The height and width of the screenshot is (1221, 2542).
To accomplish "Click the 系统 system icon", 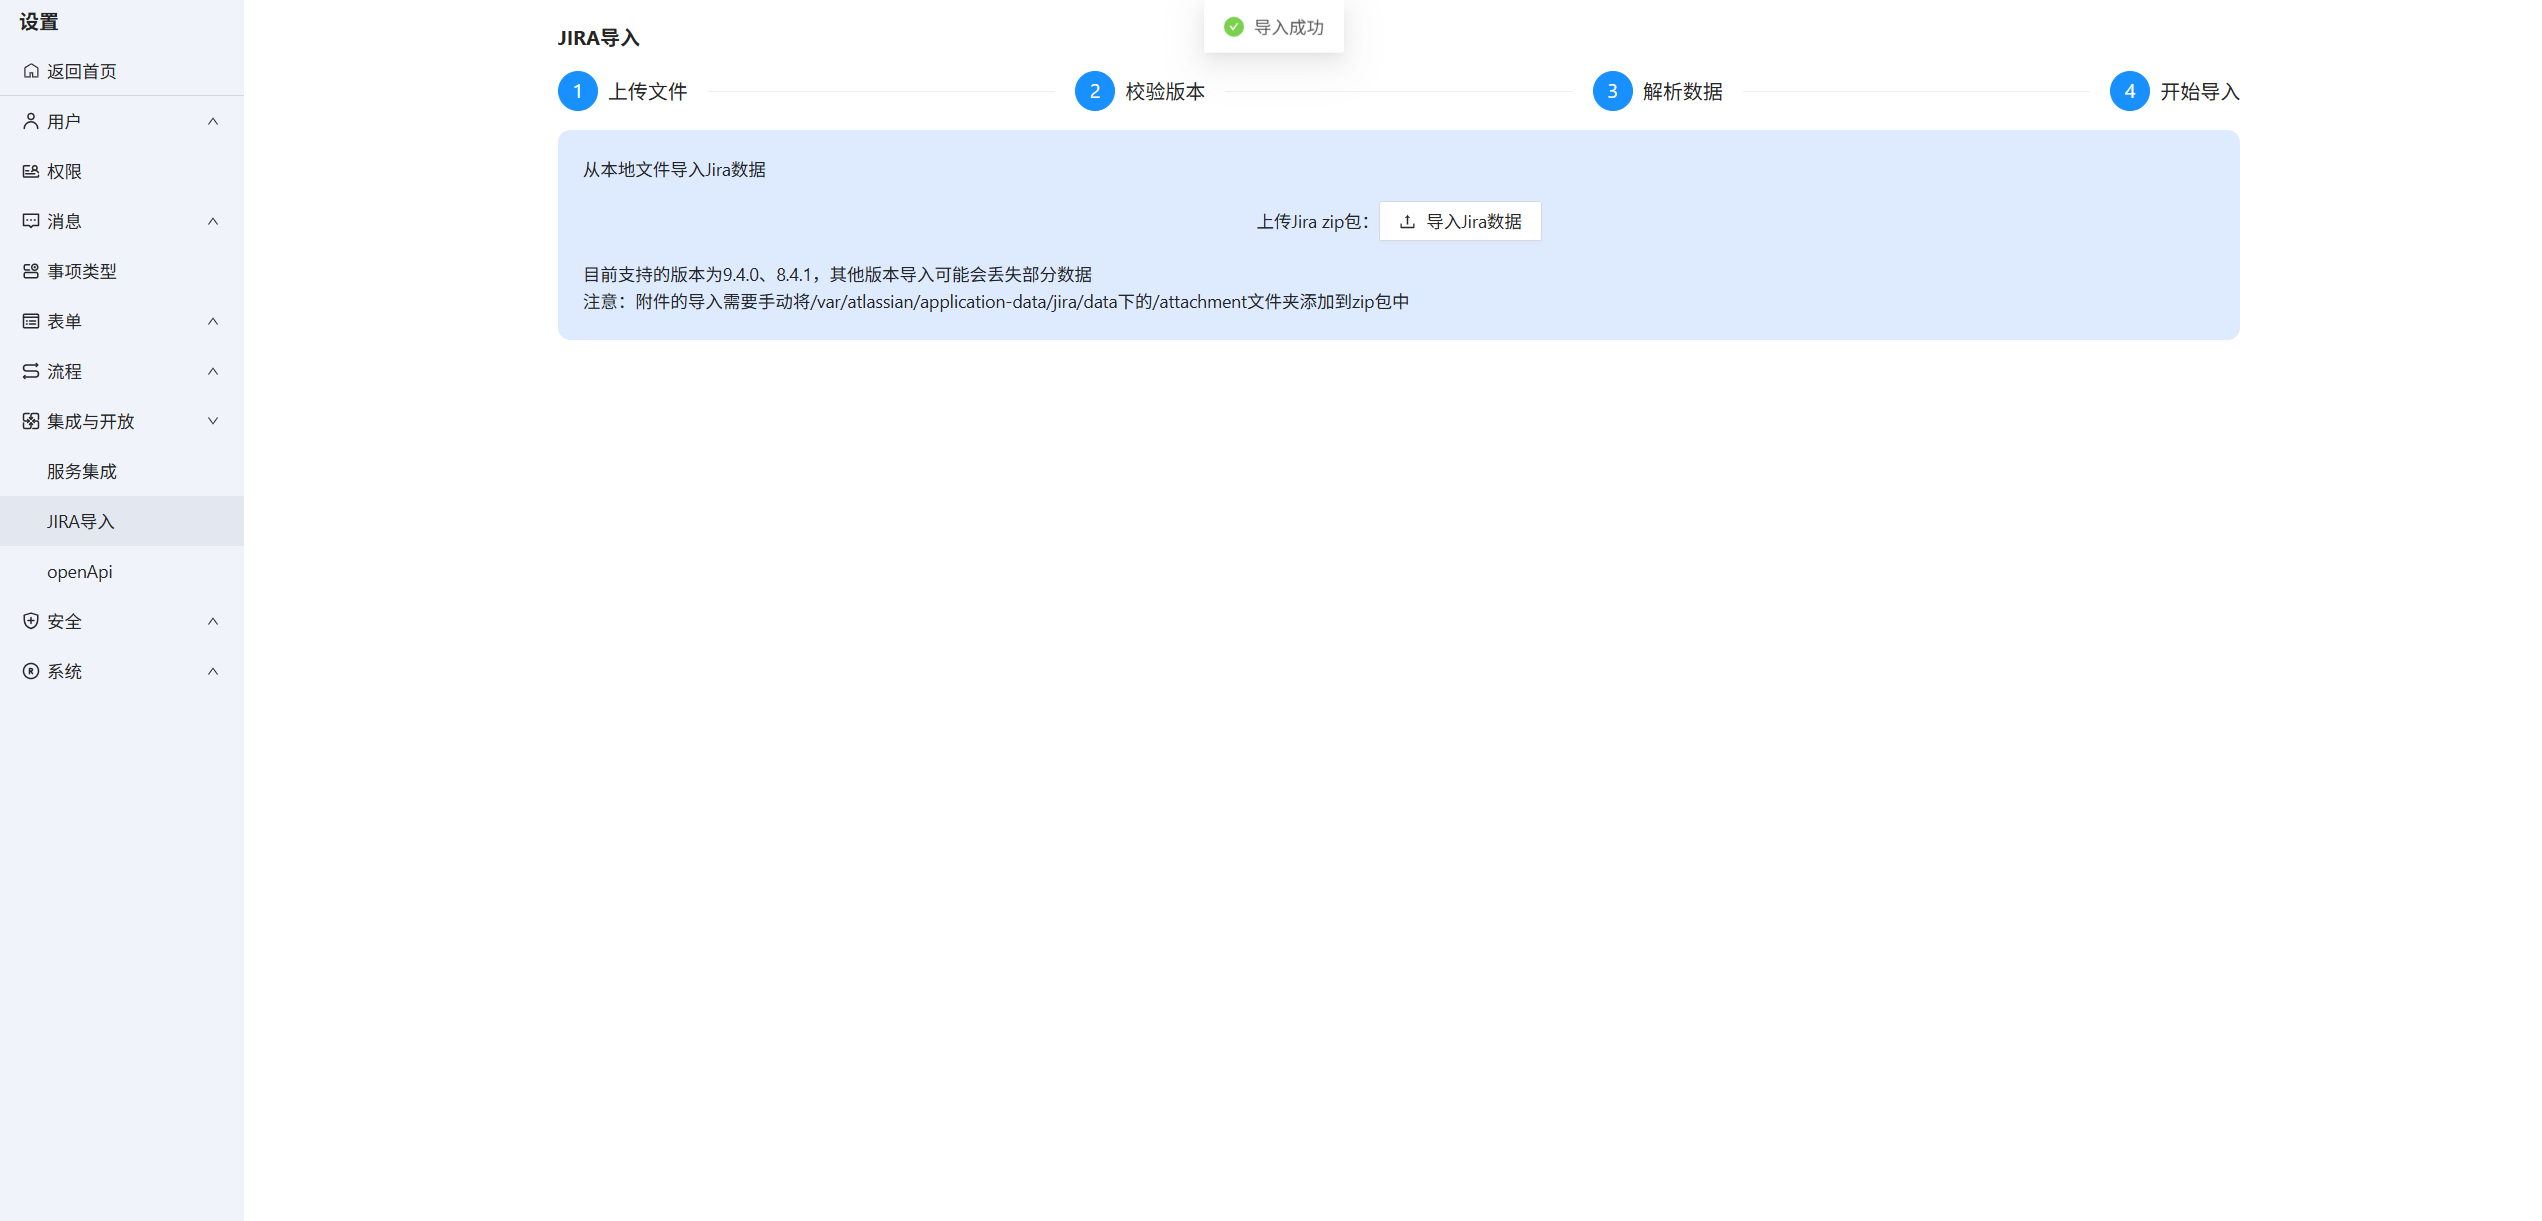I will coord(31,671).
